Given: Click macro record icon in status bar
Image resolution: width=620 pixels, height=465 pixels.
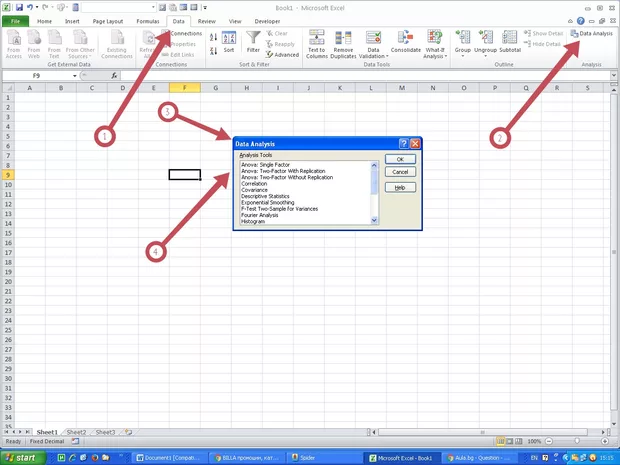Looking at the screenshot, I should coord(75,441).
